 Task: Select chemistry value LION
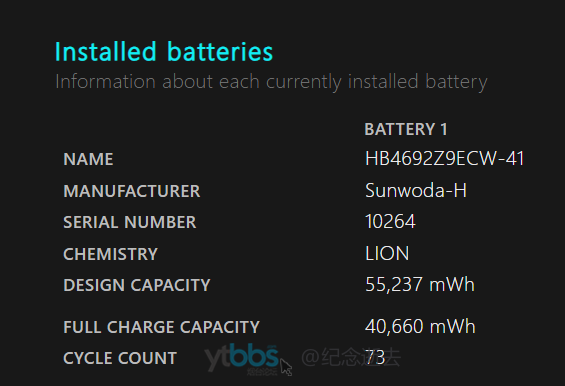click(x=387, y=253)
